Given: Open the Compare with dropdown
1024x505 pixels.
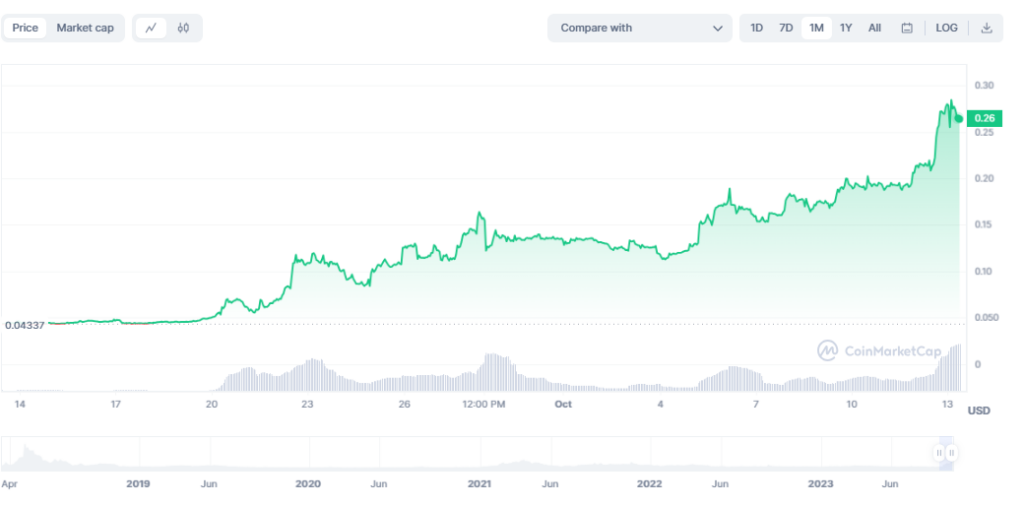Looking at the screenshot, I should [640, 28].
